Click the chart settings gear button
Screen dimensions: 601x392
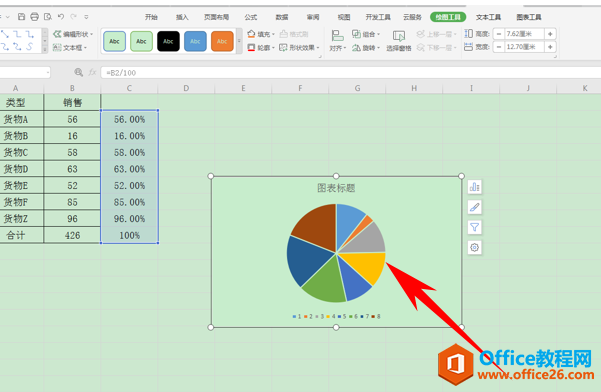(x=475, y=248)
